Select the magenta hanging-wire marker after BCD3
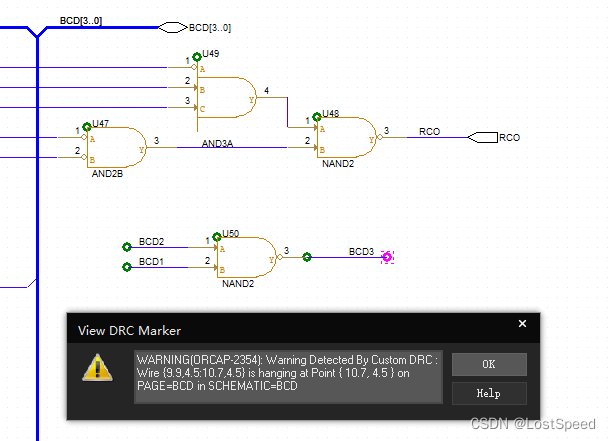The height and width of the screenshot is (441, 611). [x=388, y=257]
